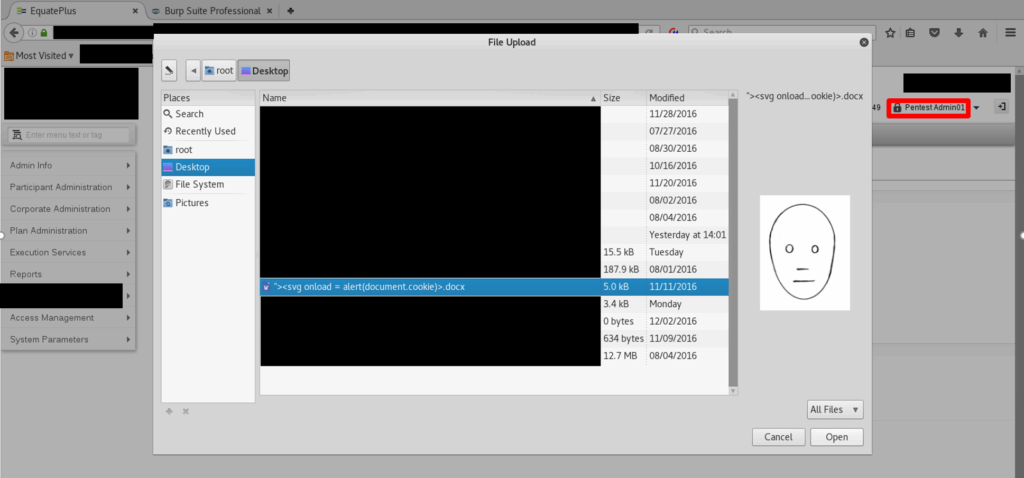The width and height of the screenshot is (1024, 478).
Task: Expand the Access Management submenu
Action: point(70,318)
